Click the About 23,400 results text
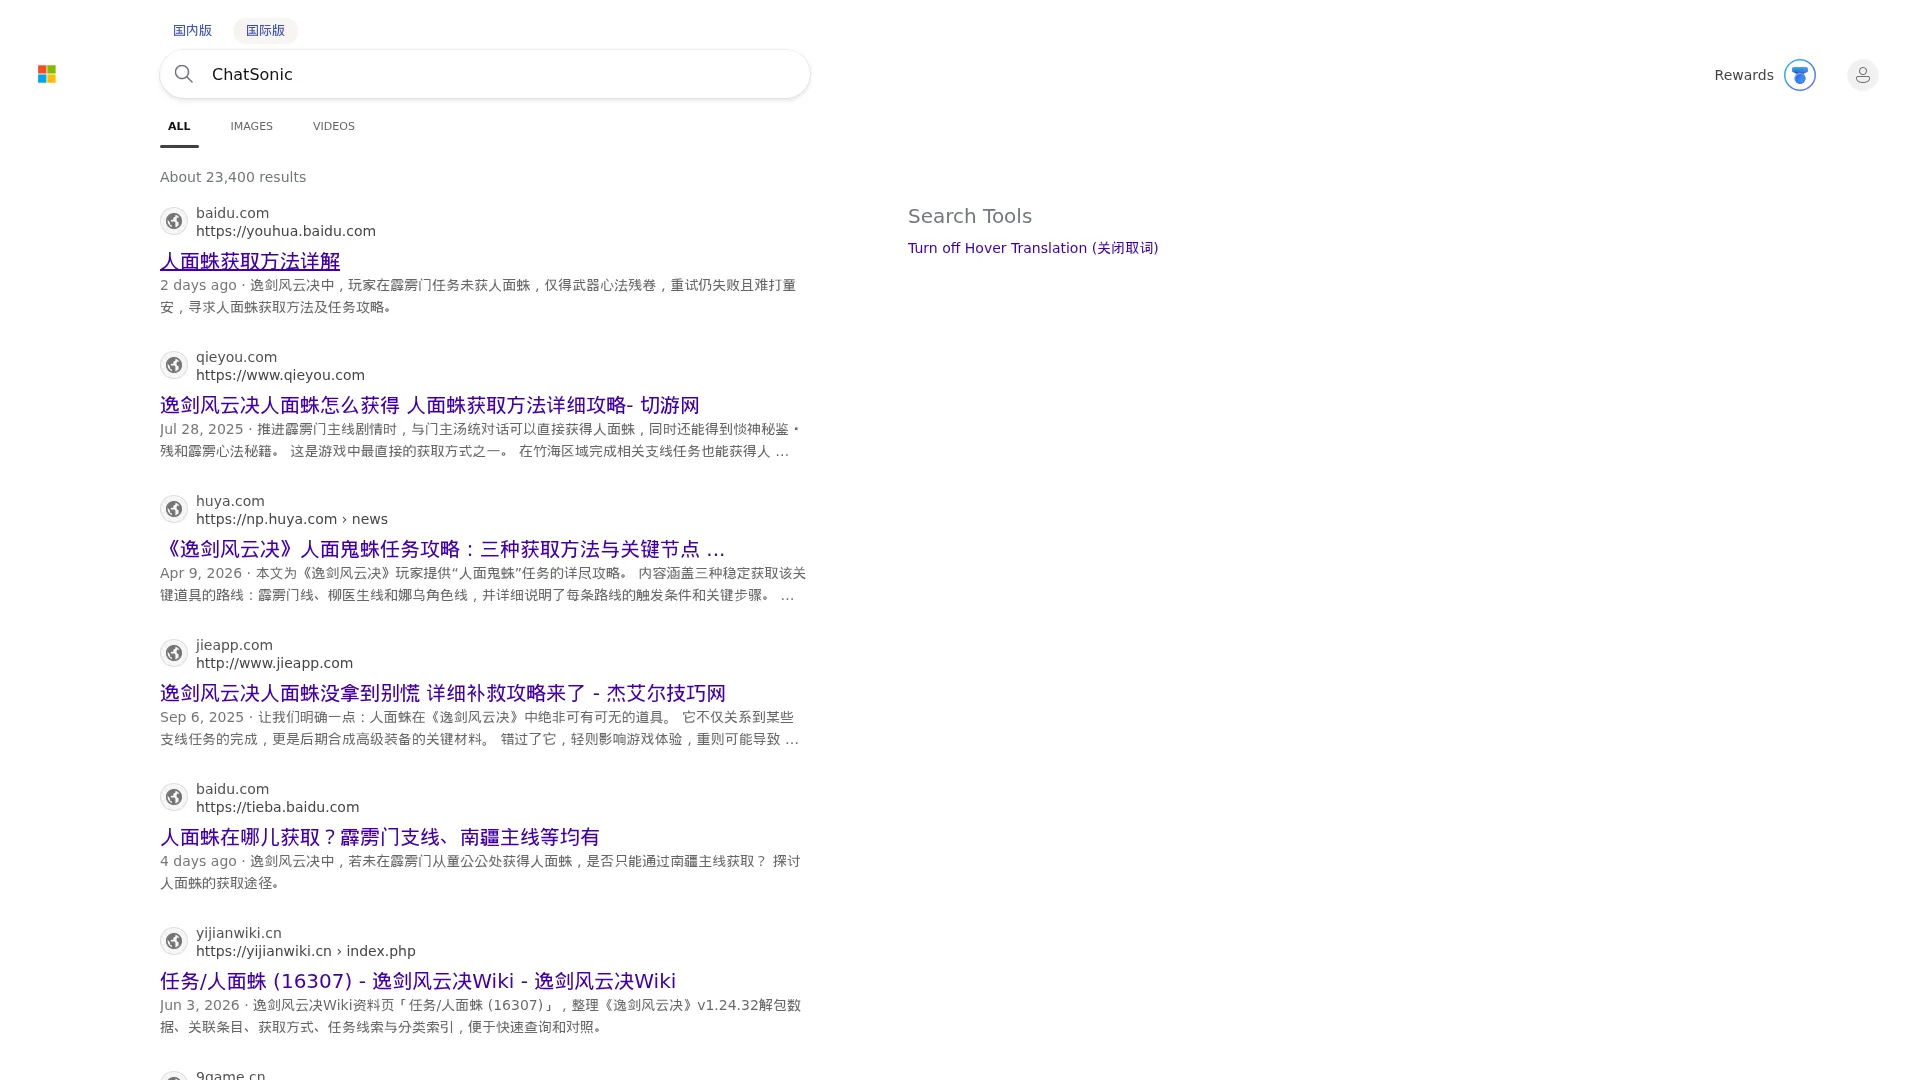Viewport: 1920px width, 1080px height. tap(233, 177)
